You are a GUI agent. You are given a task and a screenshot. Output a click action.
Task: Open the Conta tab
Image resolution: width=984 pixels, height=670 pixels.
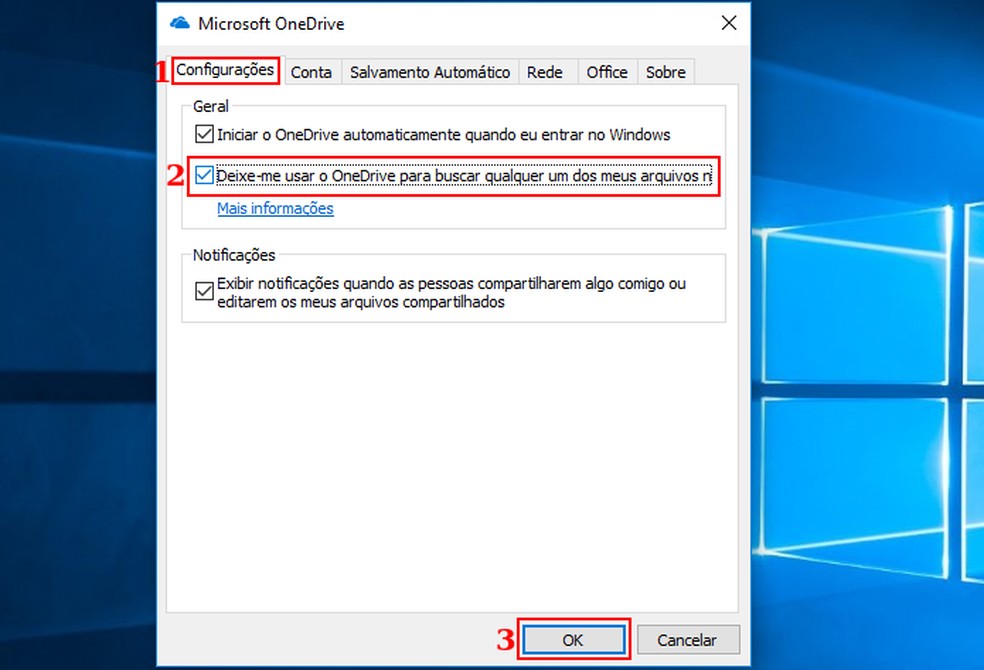pos(312,72)
